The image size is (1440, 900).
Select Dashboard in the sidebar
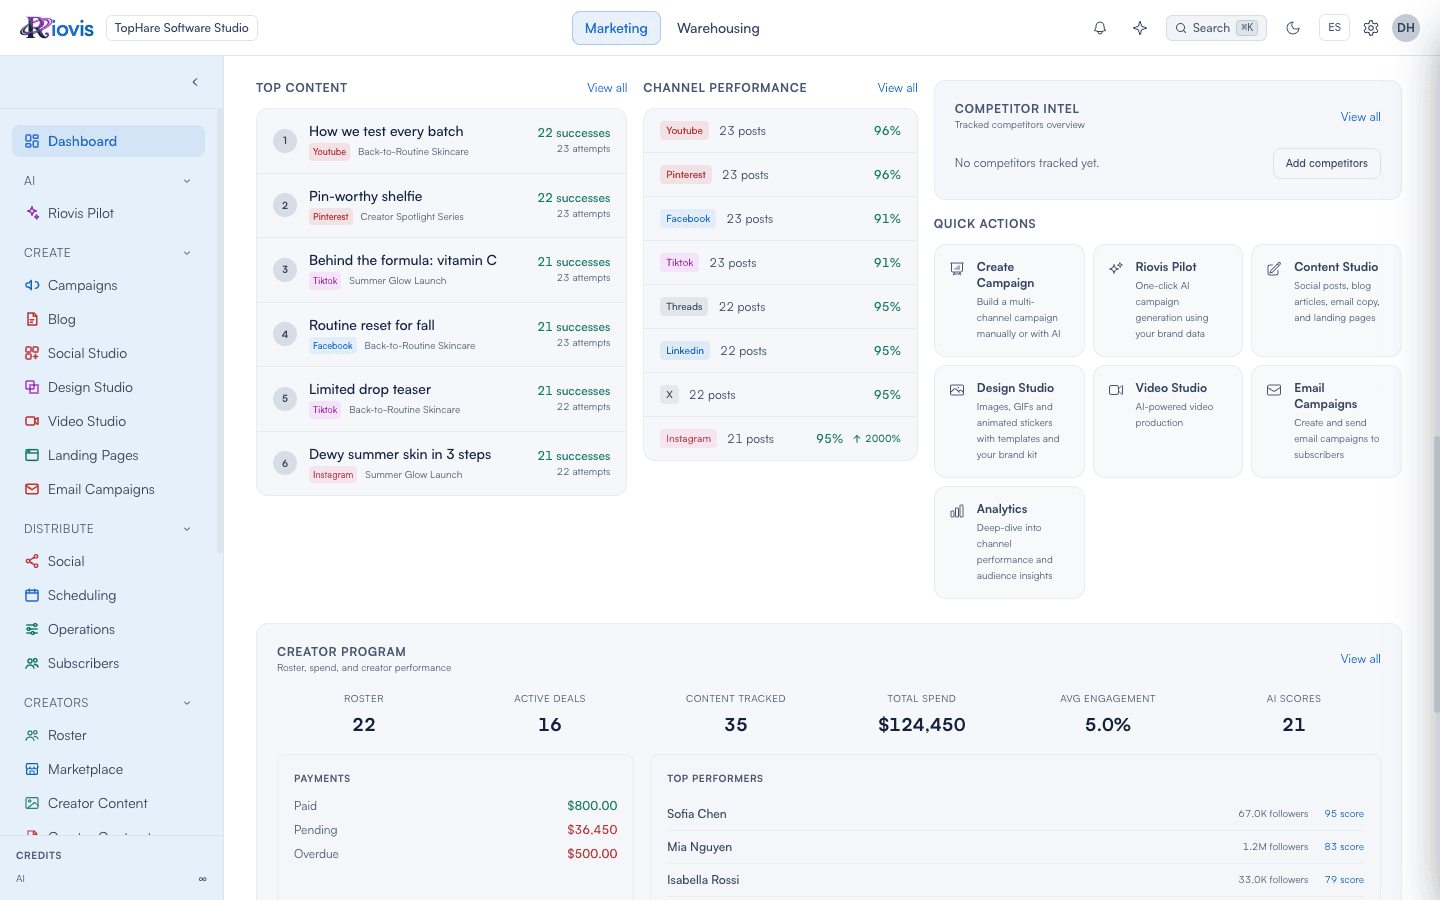coord(108,141)
